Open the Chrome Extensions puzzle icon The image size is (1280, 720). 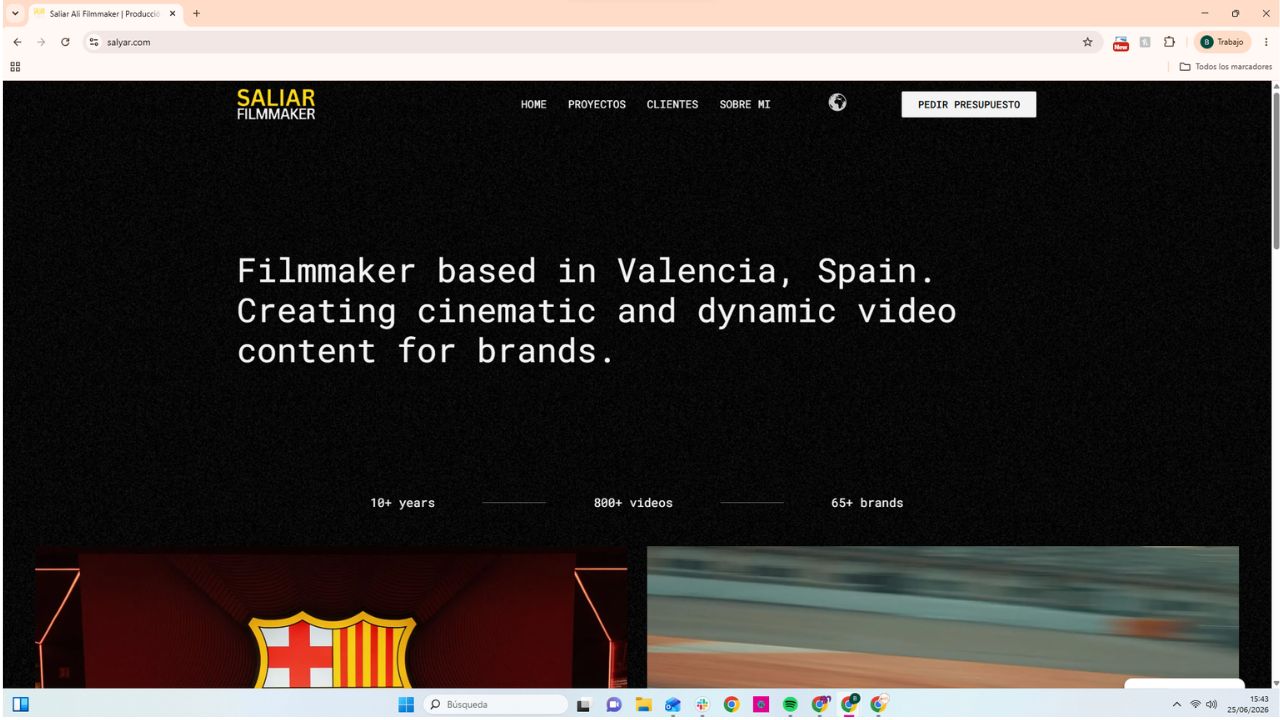click(1169, 42)
